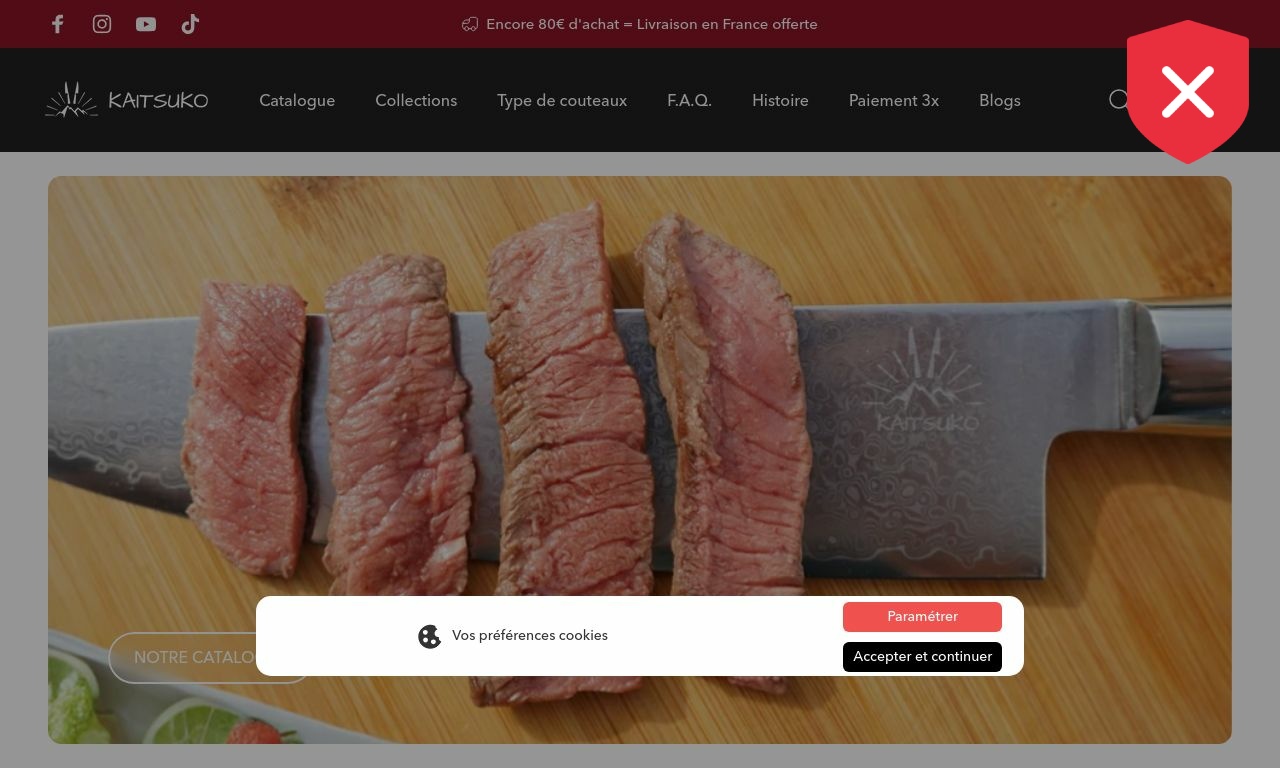Image resolution: width=1280 pixels, height=768 pixels.
Task: Open Type de couteaux menu
Action: pyautogui.click(x=562, y=100)
